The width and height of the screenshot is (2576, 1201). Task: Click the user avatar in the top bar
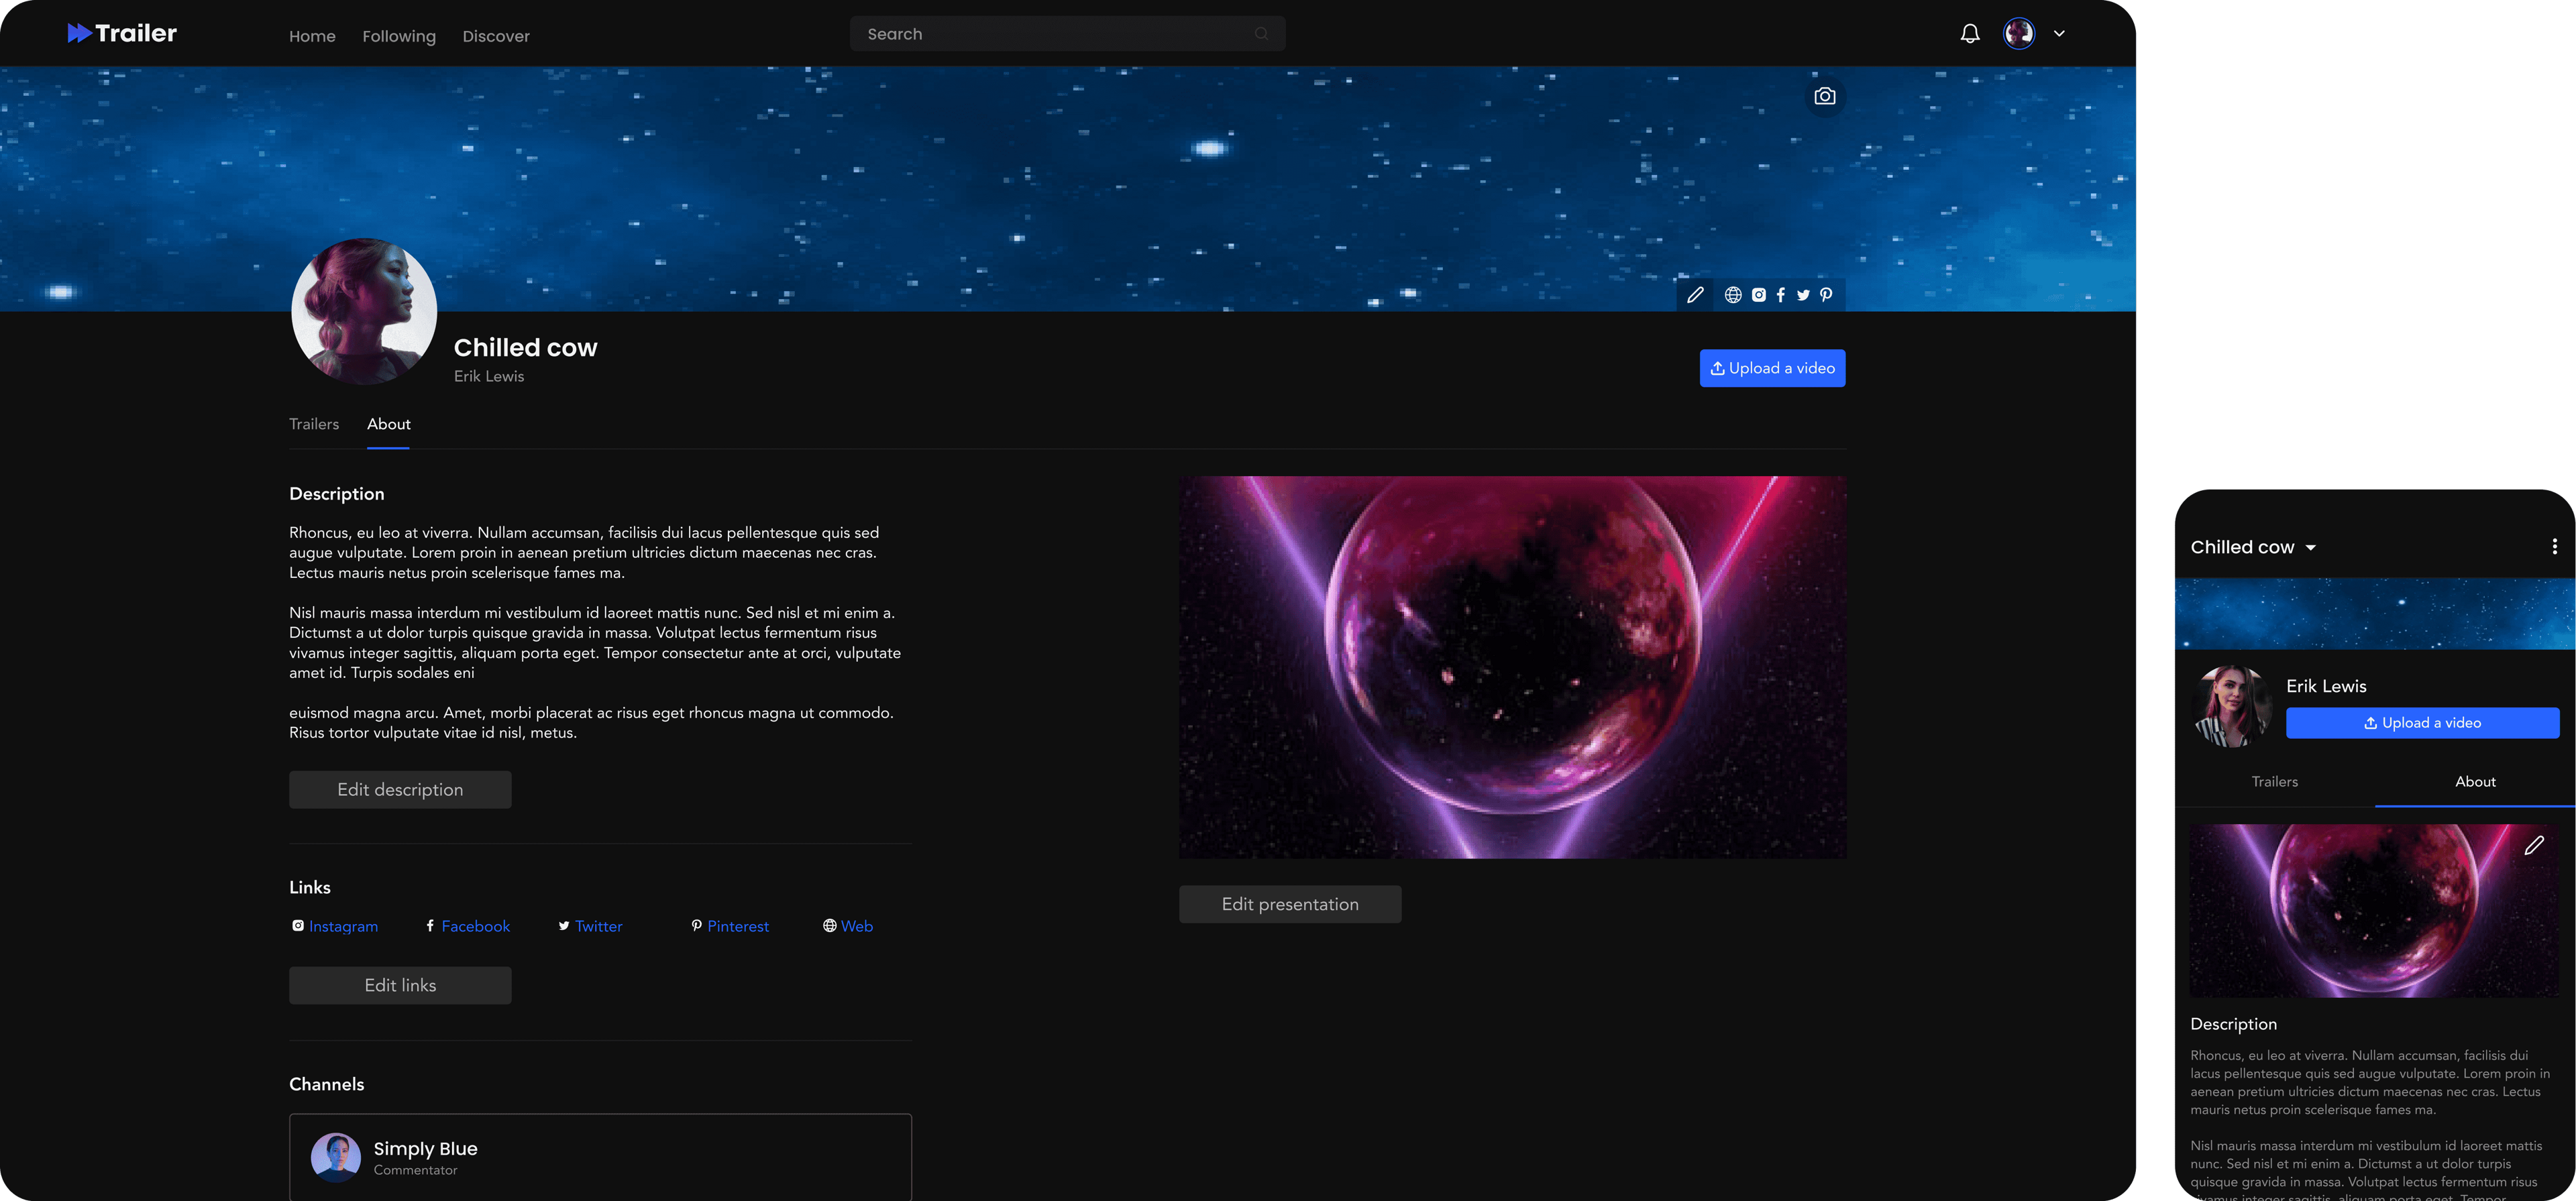(2018, 33)
